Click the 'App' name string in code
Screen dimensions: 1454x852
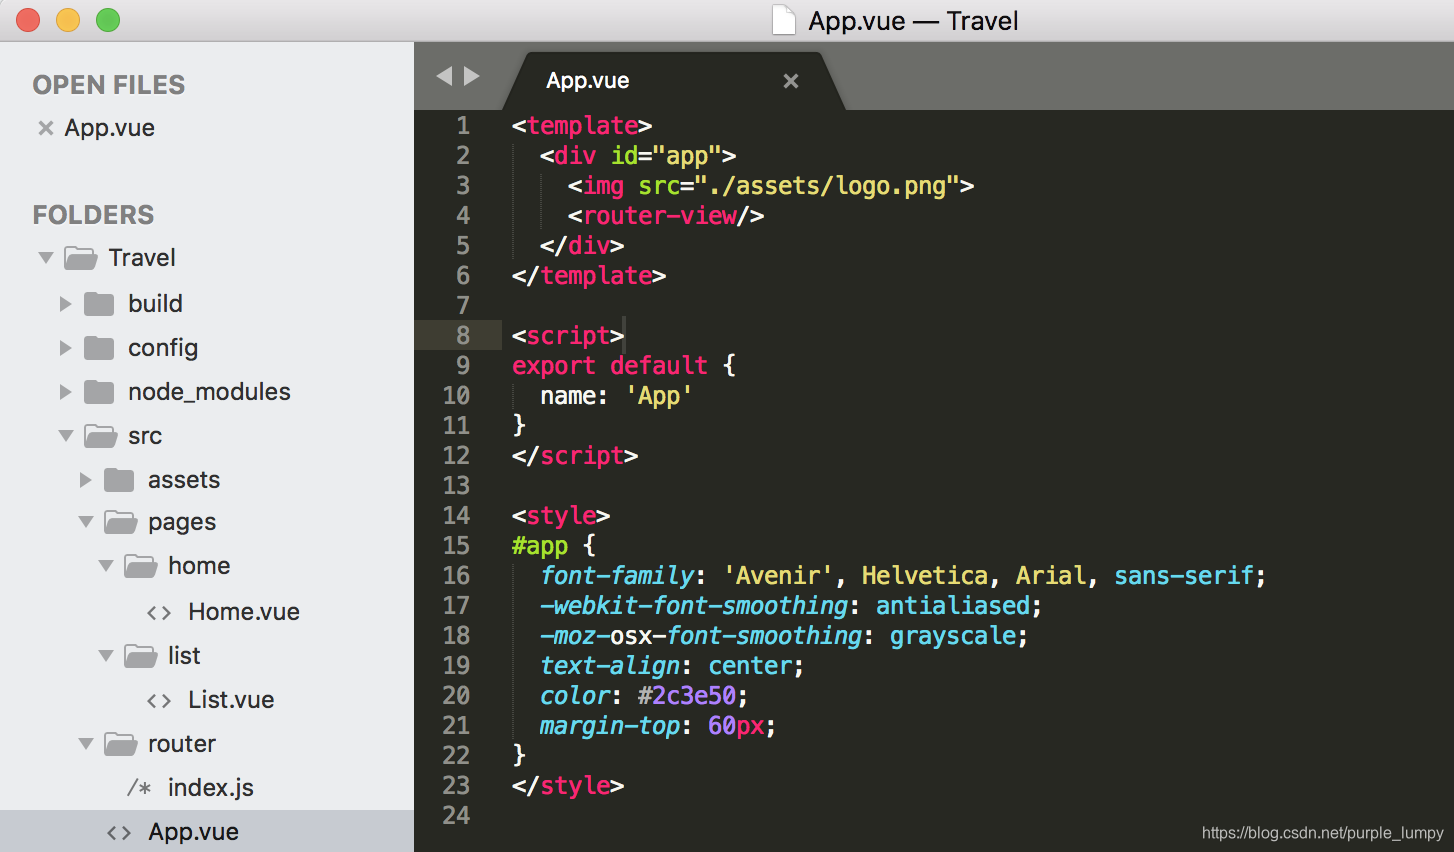tap(659, 396)
